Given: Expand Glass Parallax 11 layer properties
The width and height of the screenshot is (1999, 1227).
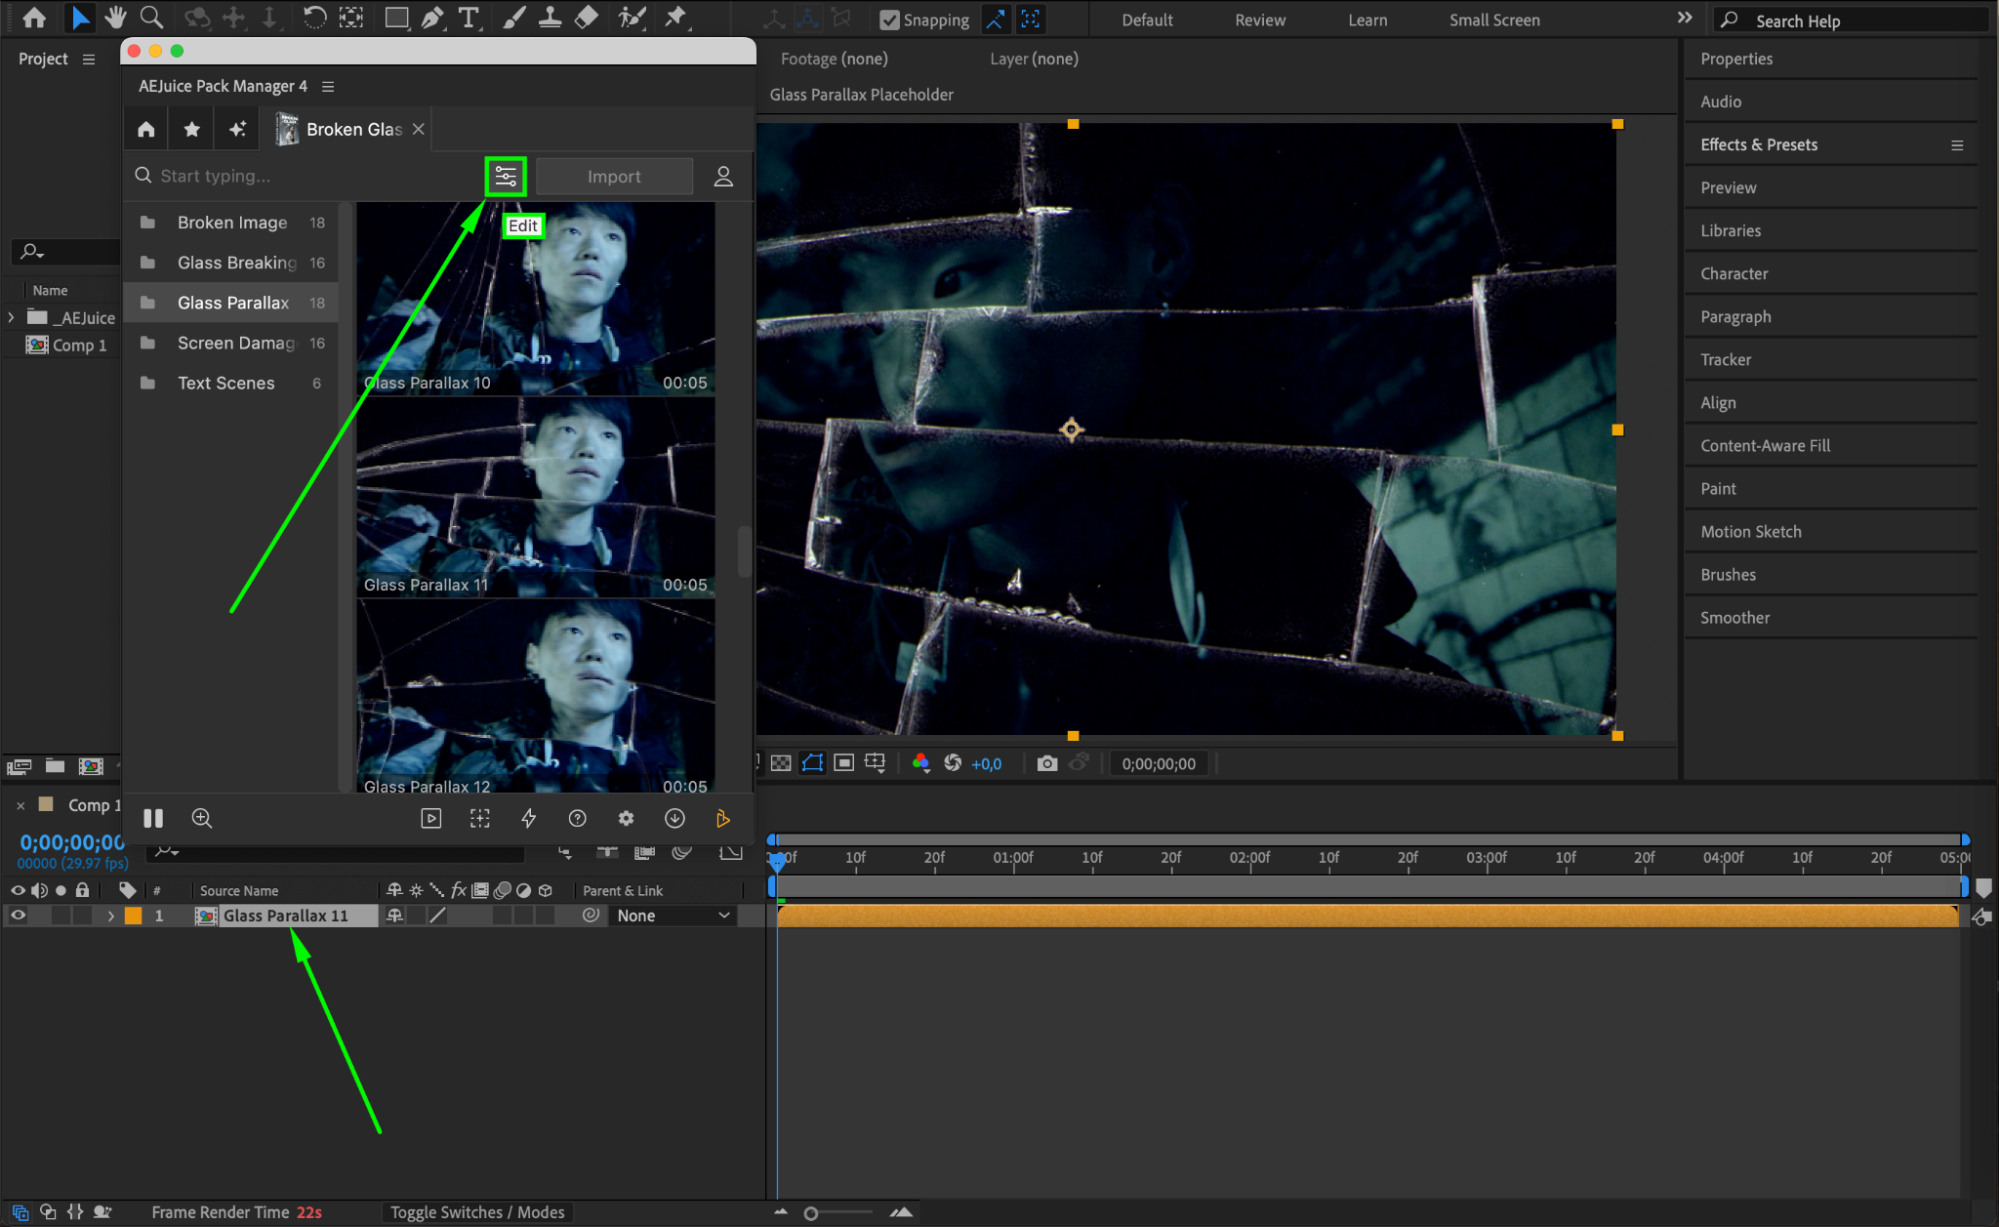Looking at the screenshot, I should click(x=111, y=915).
